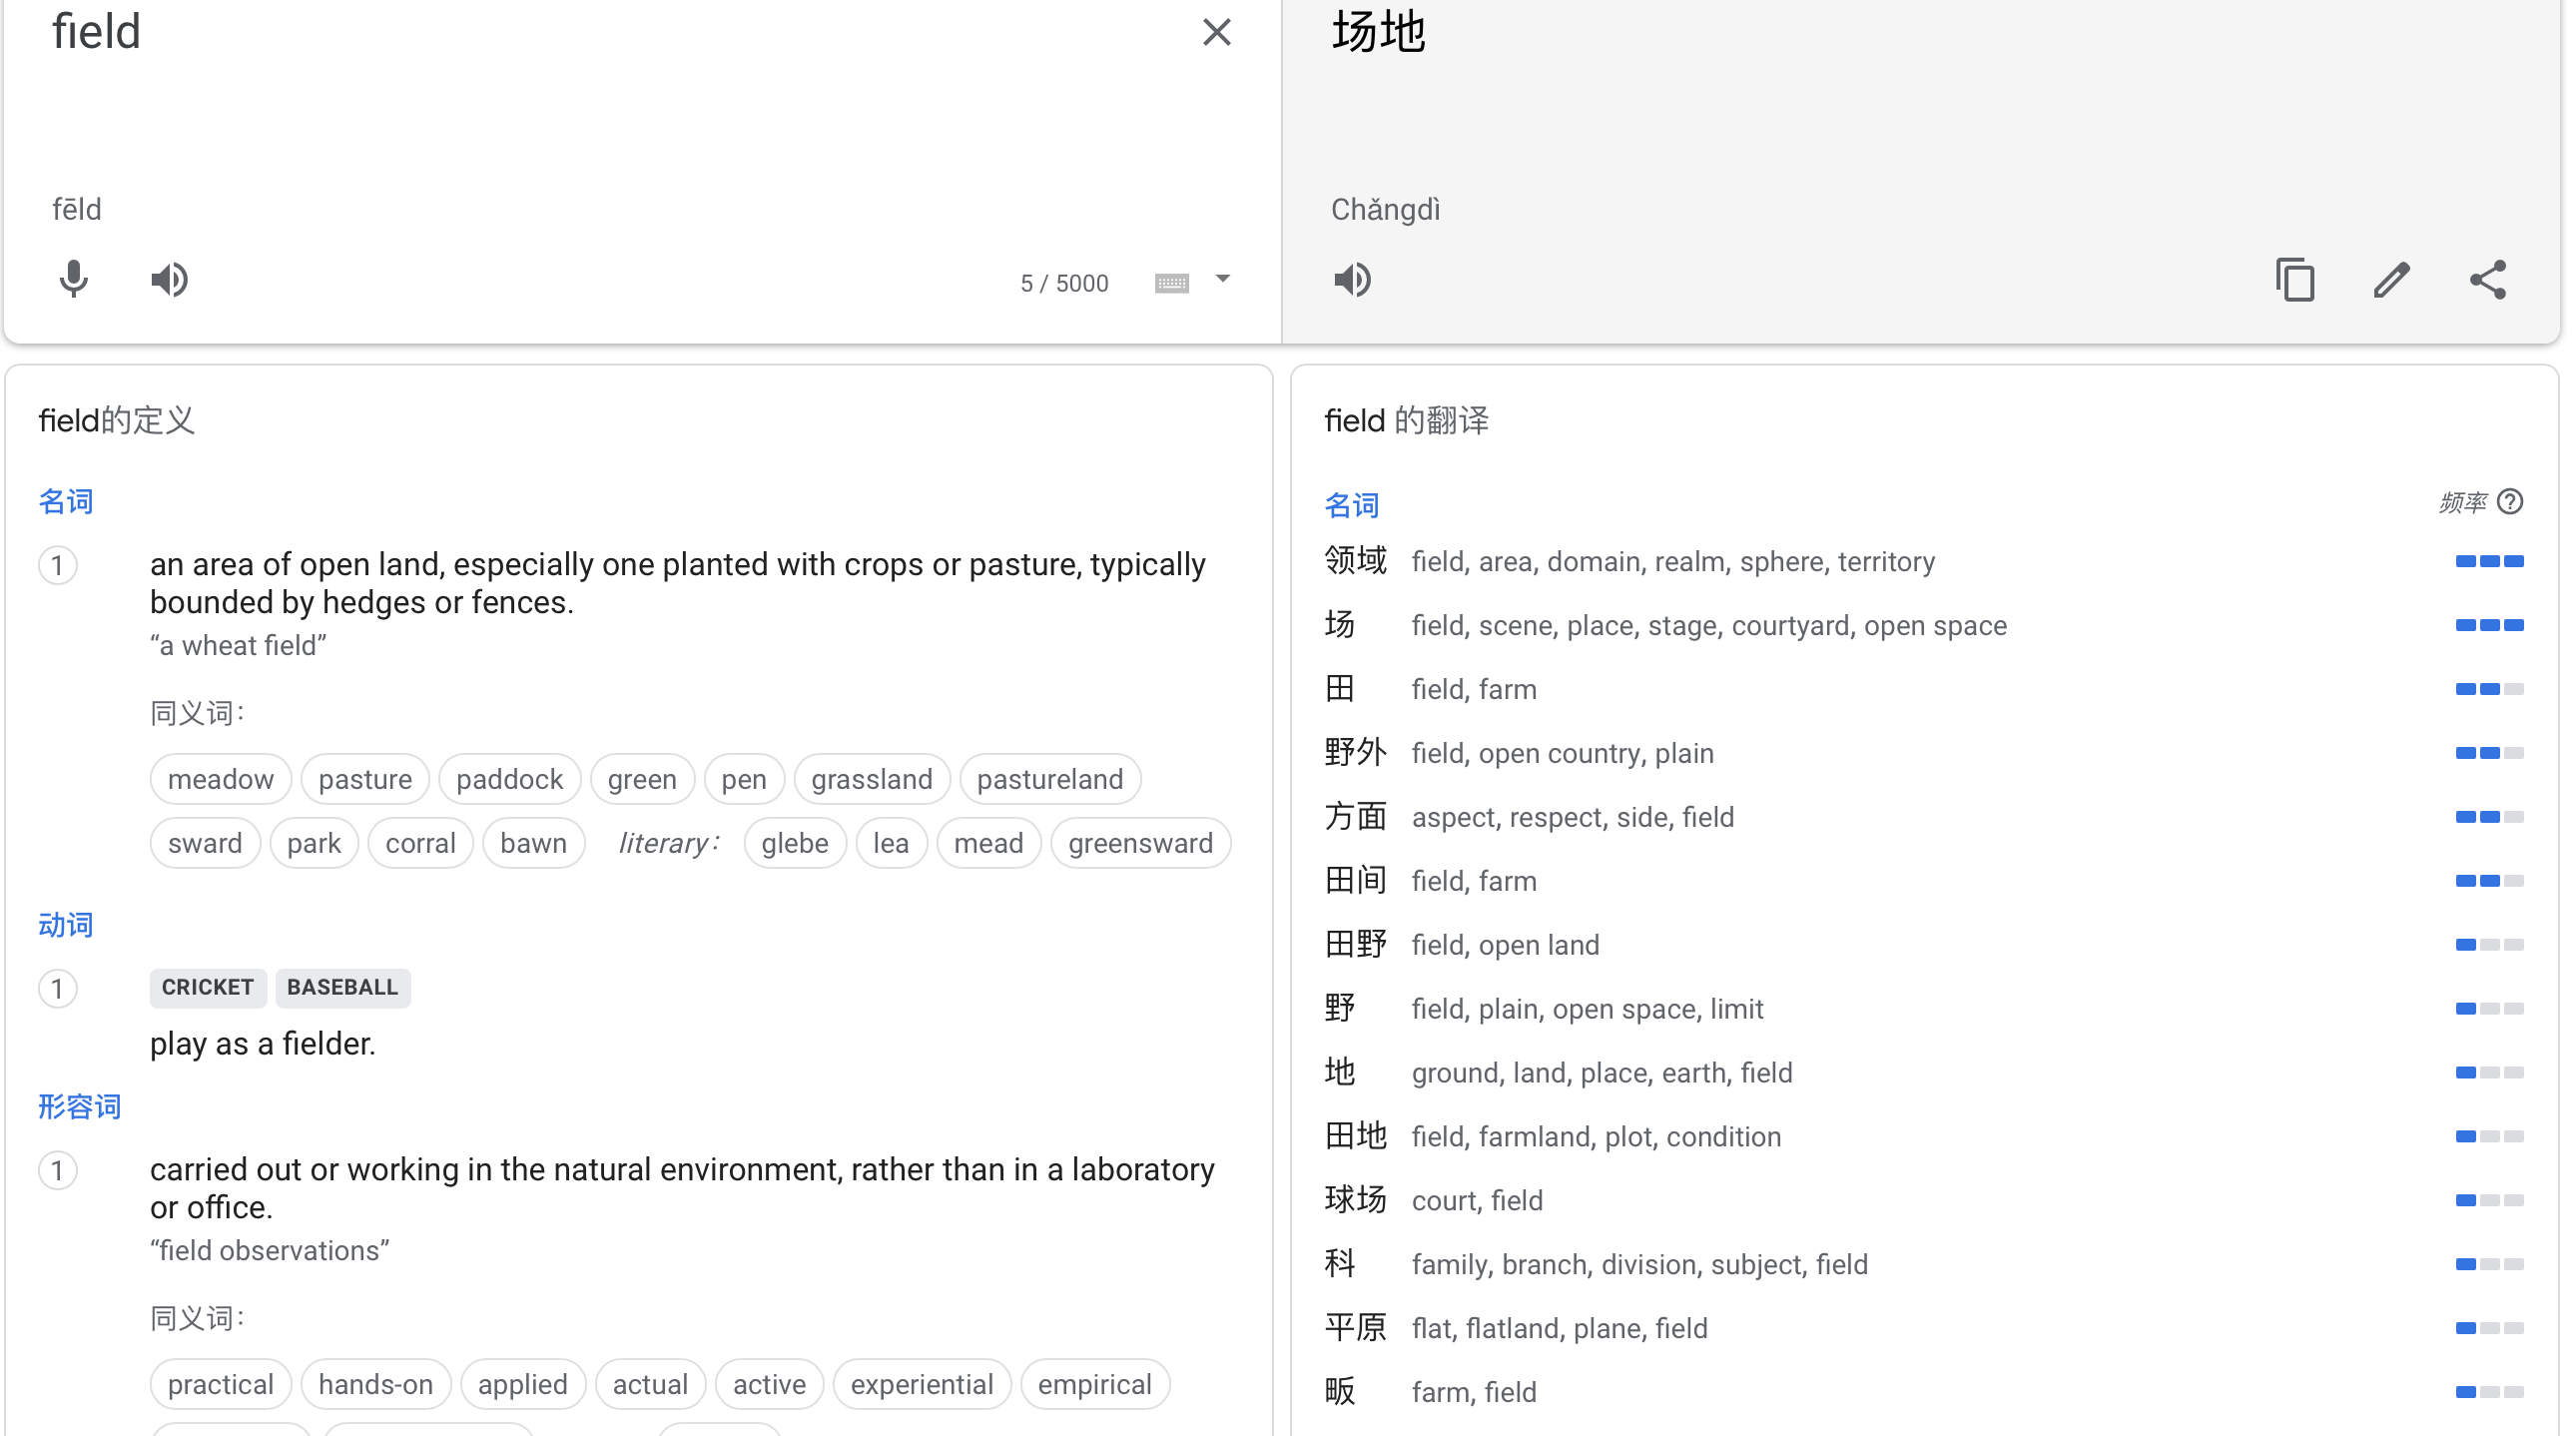The width and height of the screenshot is (2576, 1436).
Task: Select the translation 领域
Action: (x=1355, y=561)
